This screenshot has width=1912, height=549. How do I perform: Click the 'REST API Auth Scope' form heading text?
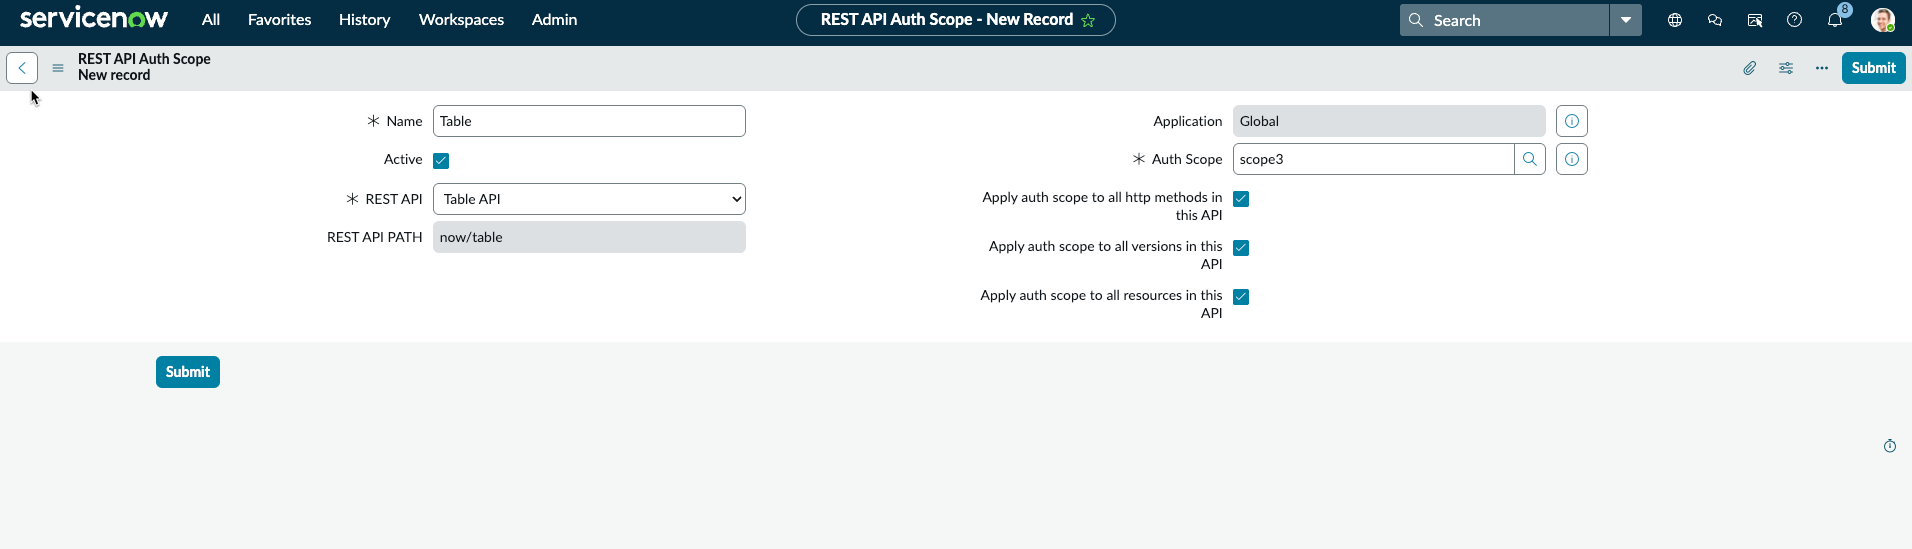click(144, 59)
